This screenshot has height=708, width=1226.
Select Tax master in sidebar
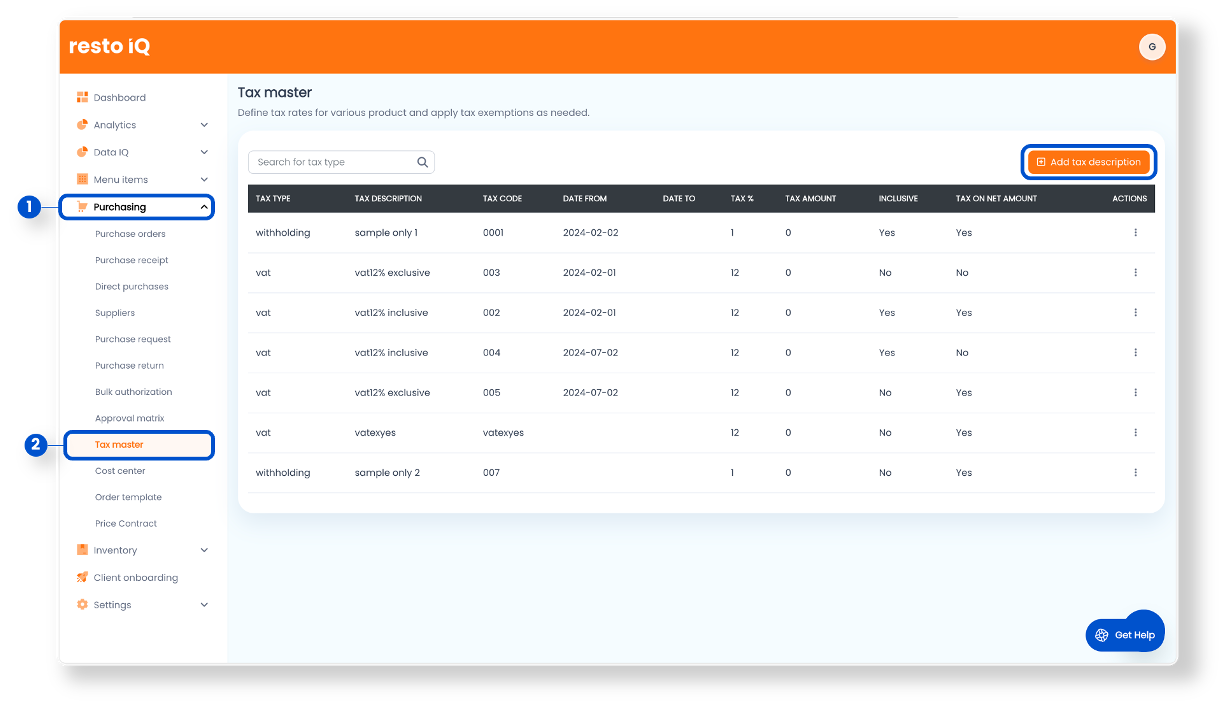pos(139,445)
